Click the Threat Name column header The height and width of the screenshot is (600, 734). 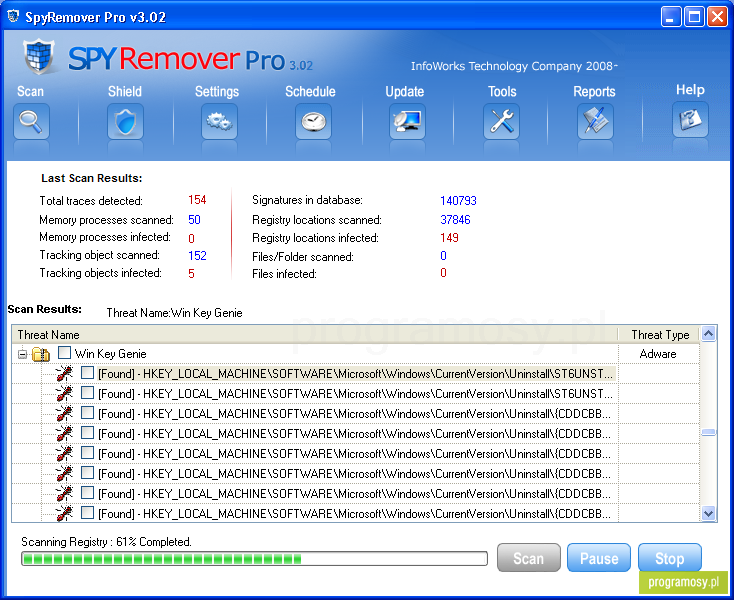[x=315, y=335]
